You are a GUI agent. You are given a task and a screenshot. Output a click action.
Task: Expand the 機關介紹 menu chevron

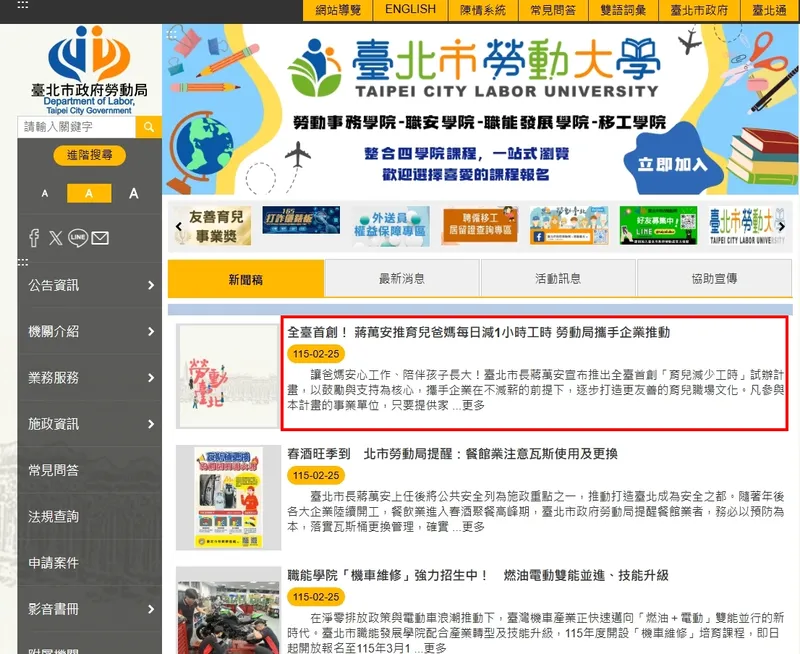pyautogui.click(x=151, y=332)
